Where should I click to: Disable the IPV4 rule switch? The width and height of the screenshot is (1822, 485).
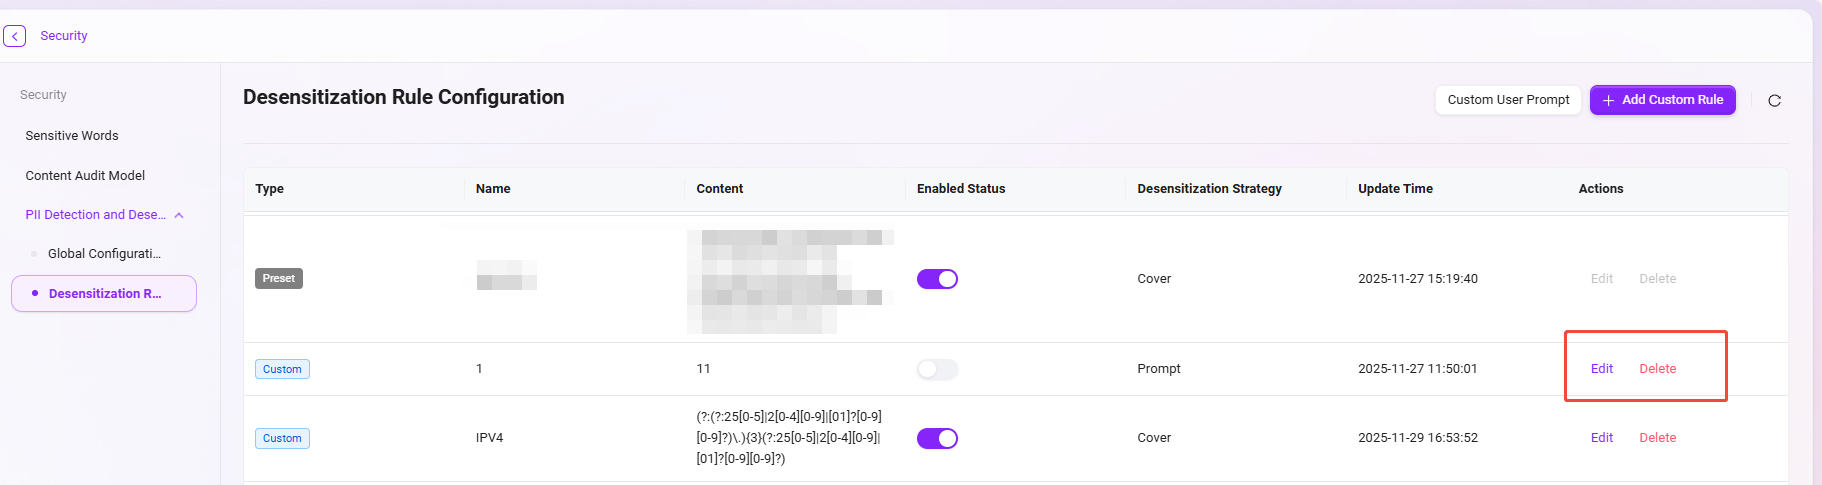(937, 438)
